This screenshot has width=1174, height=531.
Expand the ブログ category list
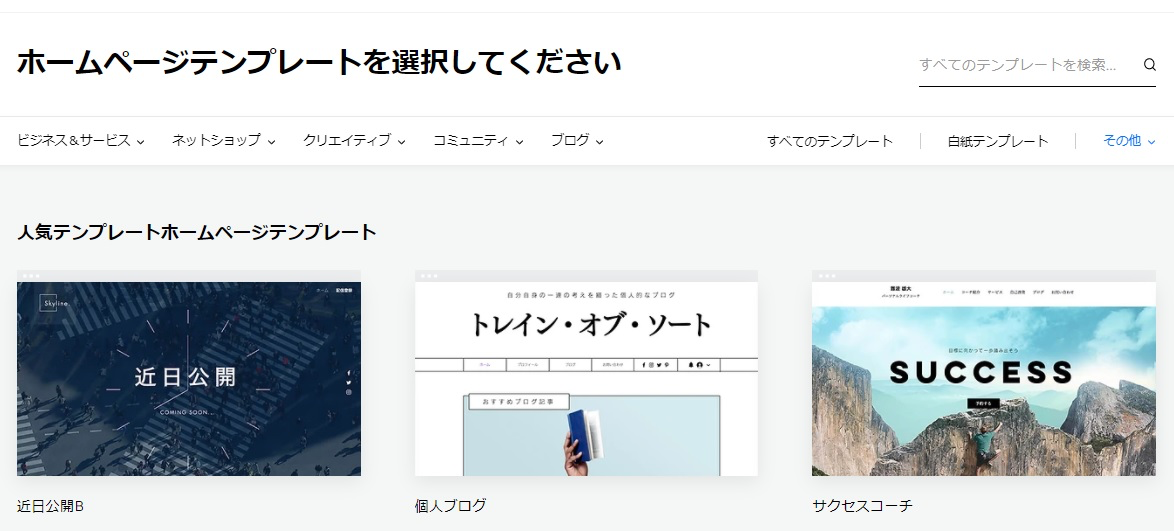coord(577,141)
